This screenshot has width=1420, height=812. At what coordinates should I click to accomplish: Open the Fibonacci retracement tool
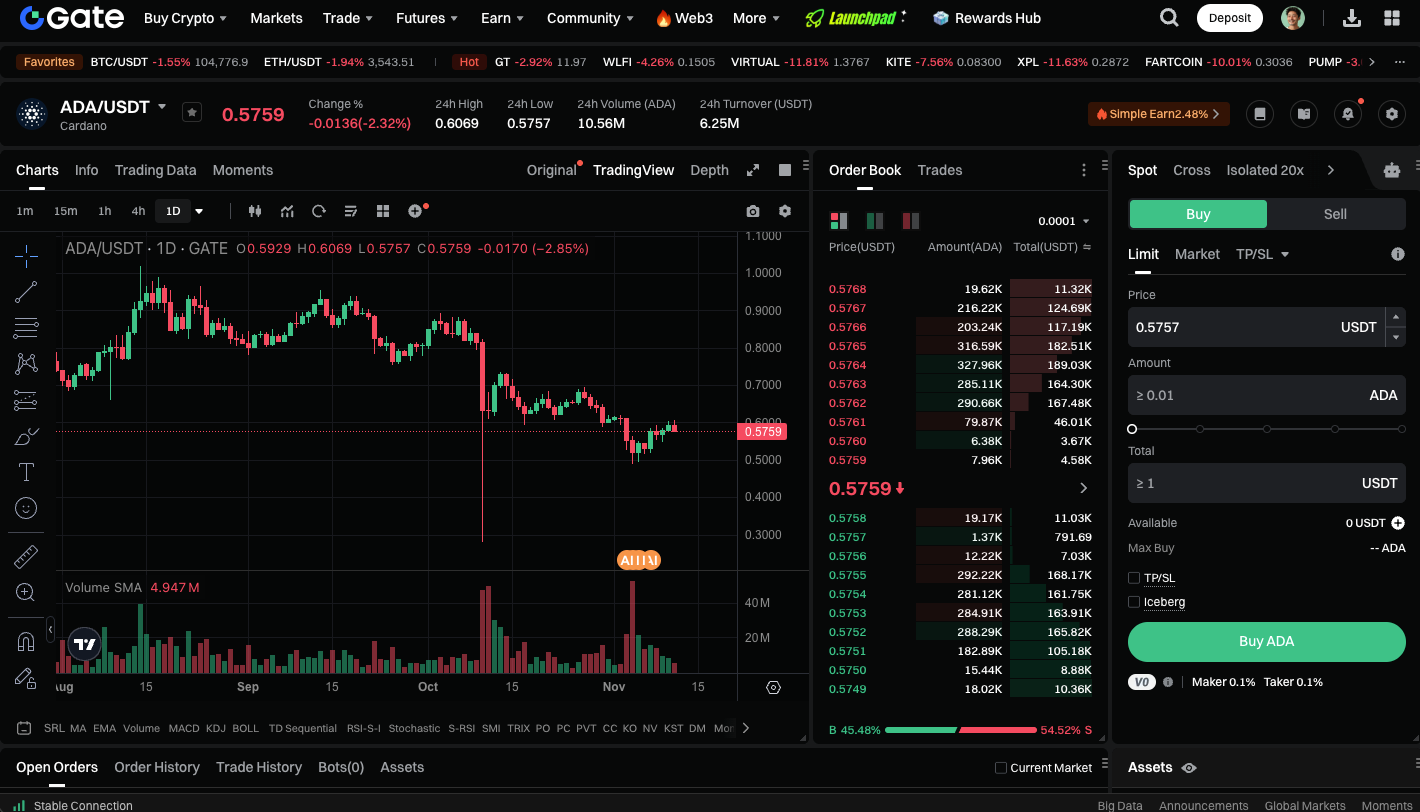[x=26, y=328]
